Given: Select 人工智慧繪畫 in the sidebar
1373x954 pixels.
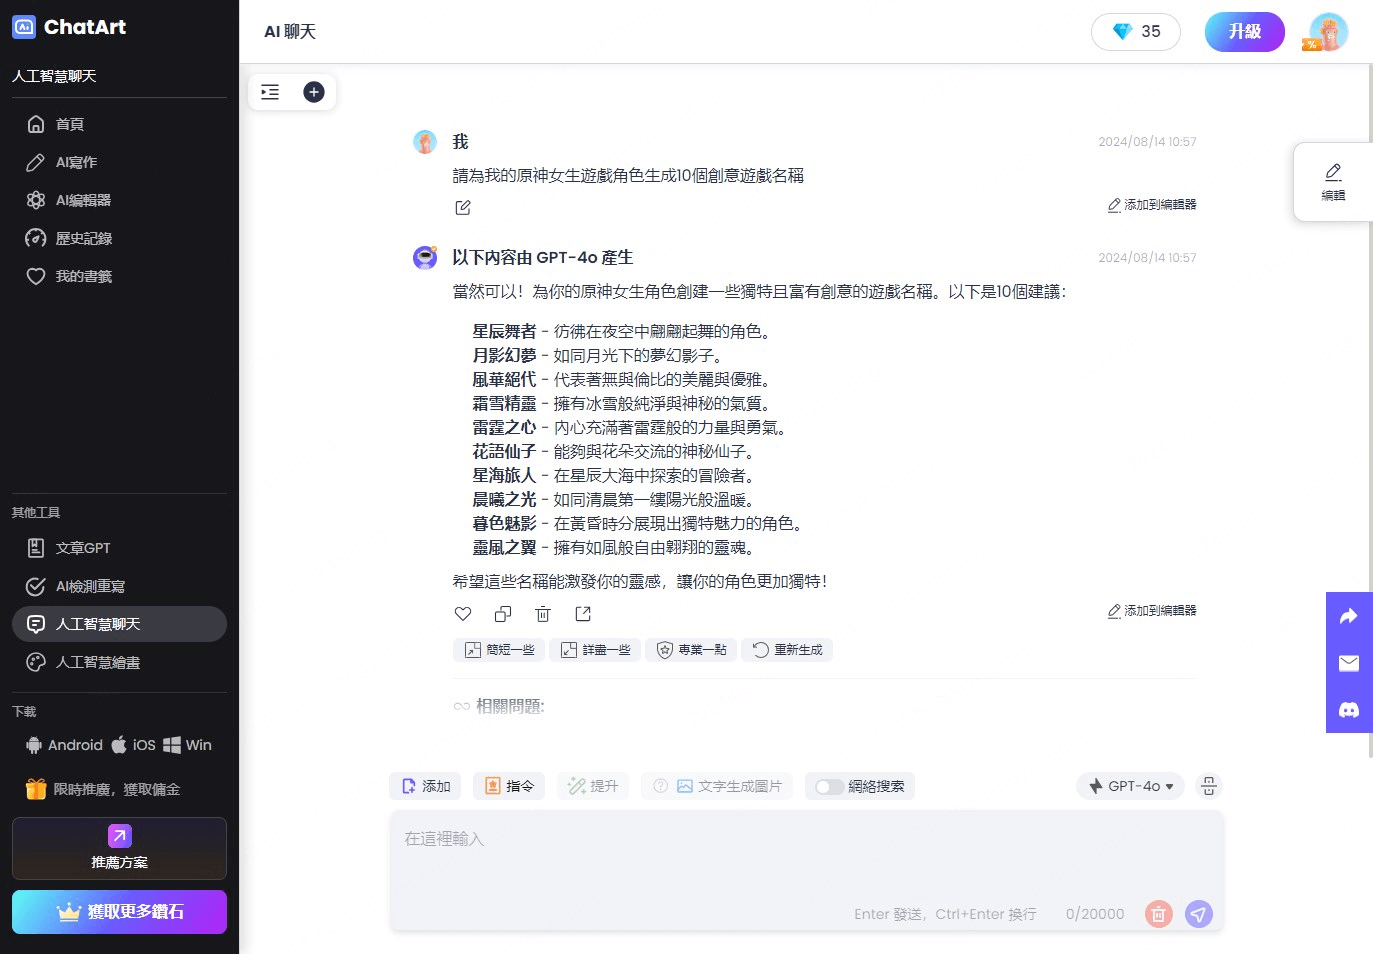Looking at the screenshot, I should coord(97,662).
